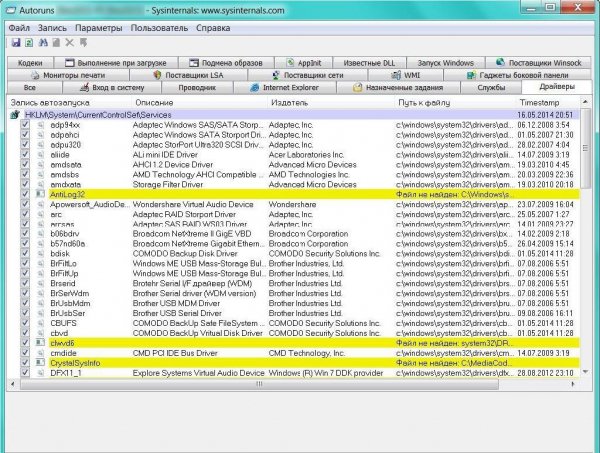This screenshot has height=453, width=600.
Task: Click the Delete X toolbar icon
Action: (70, 42)
